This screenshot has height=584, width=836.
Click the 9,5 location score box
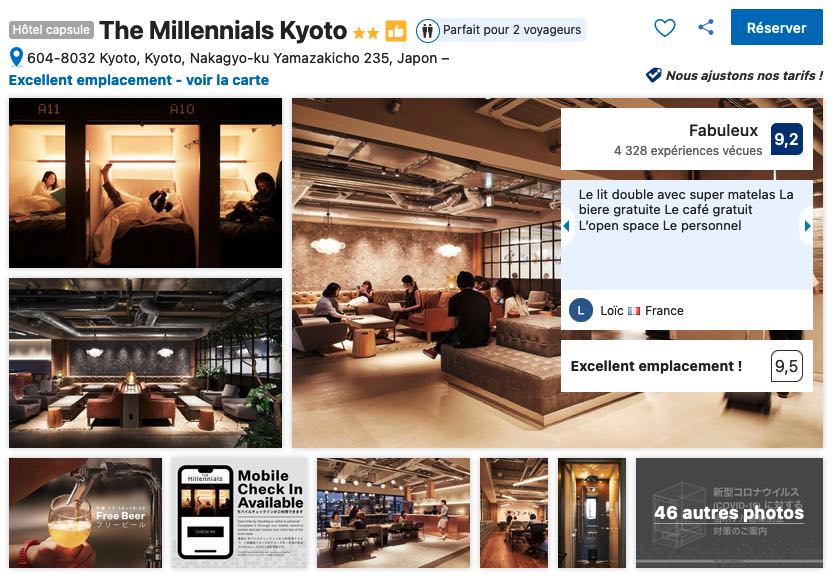[786, 366]
